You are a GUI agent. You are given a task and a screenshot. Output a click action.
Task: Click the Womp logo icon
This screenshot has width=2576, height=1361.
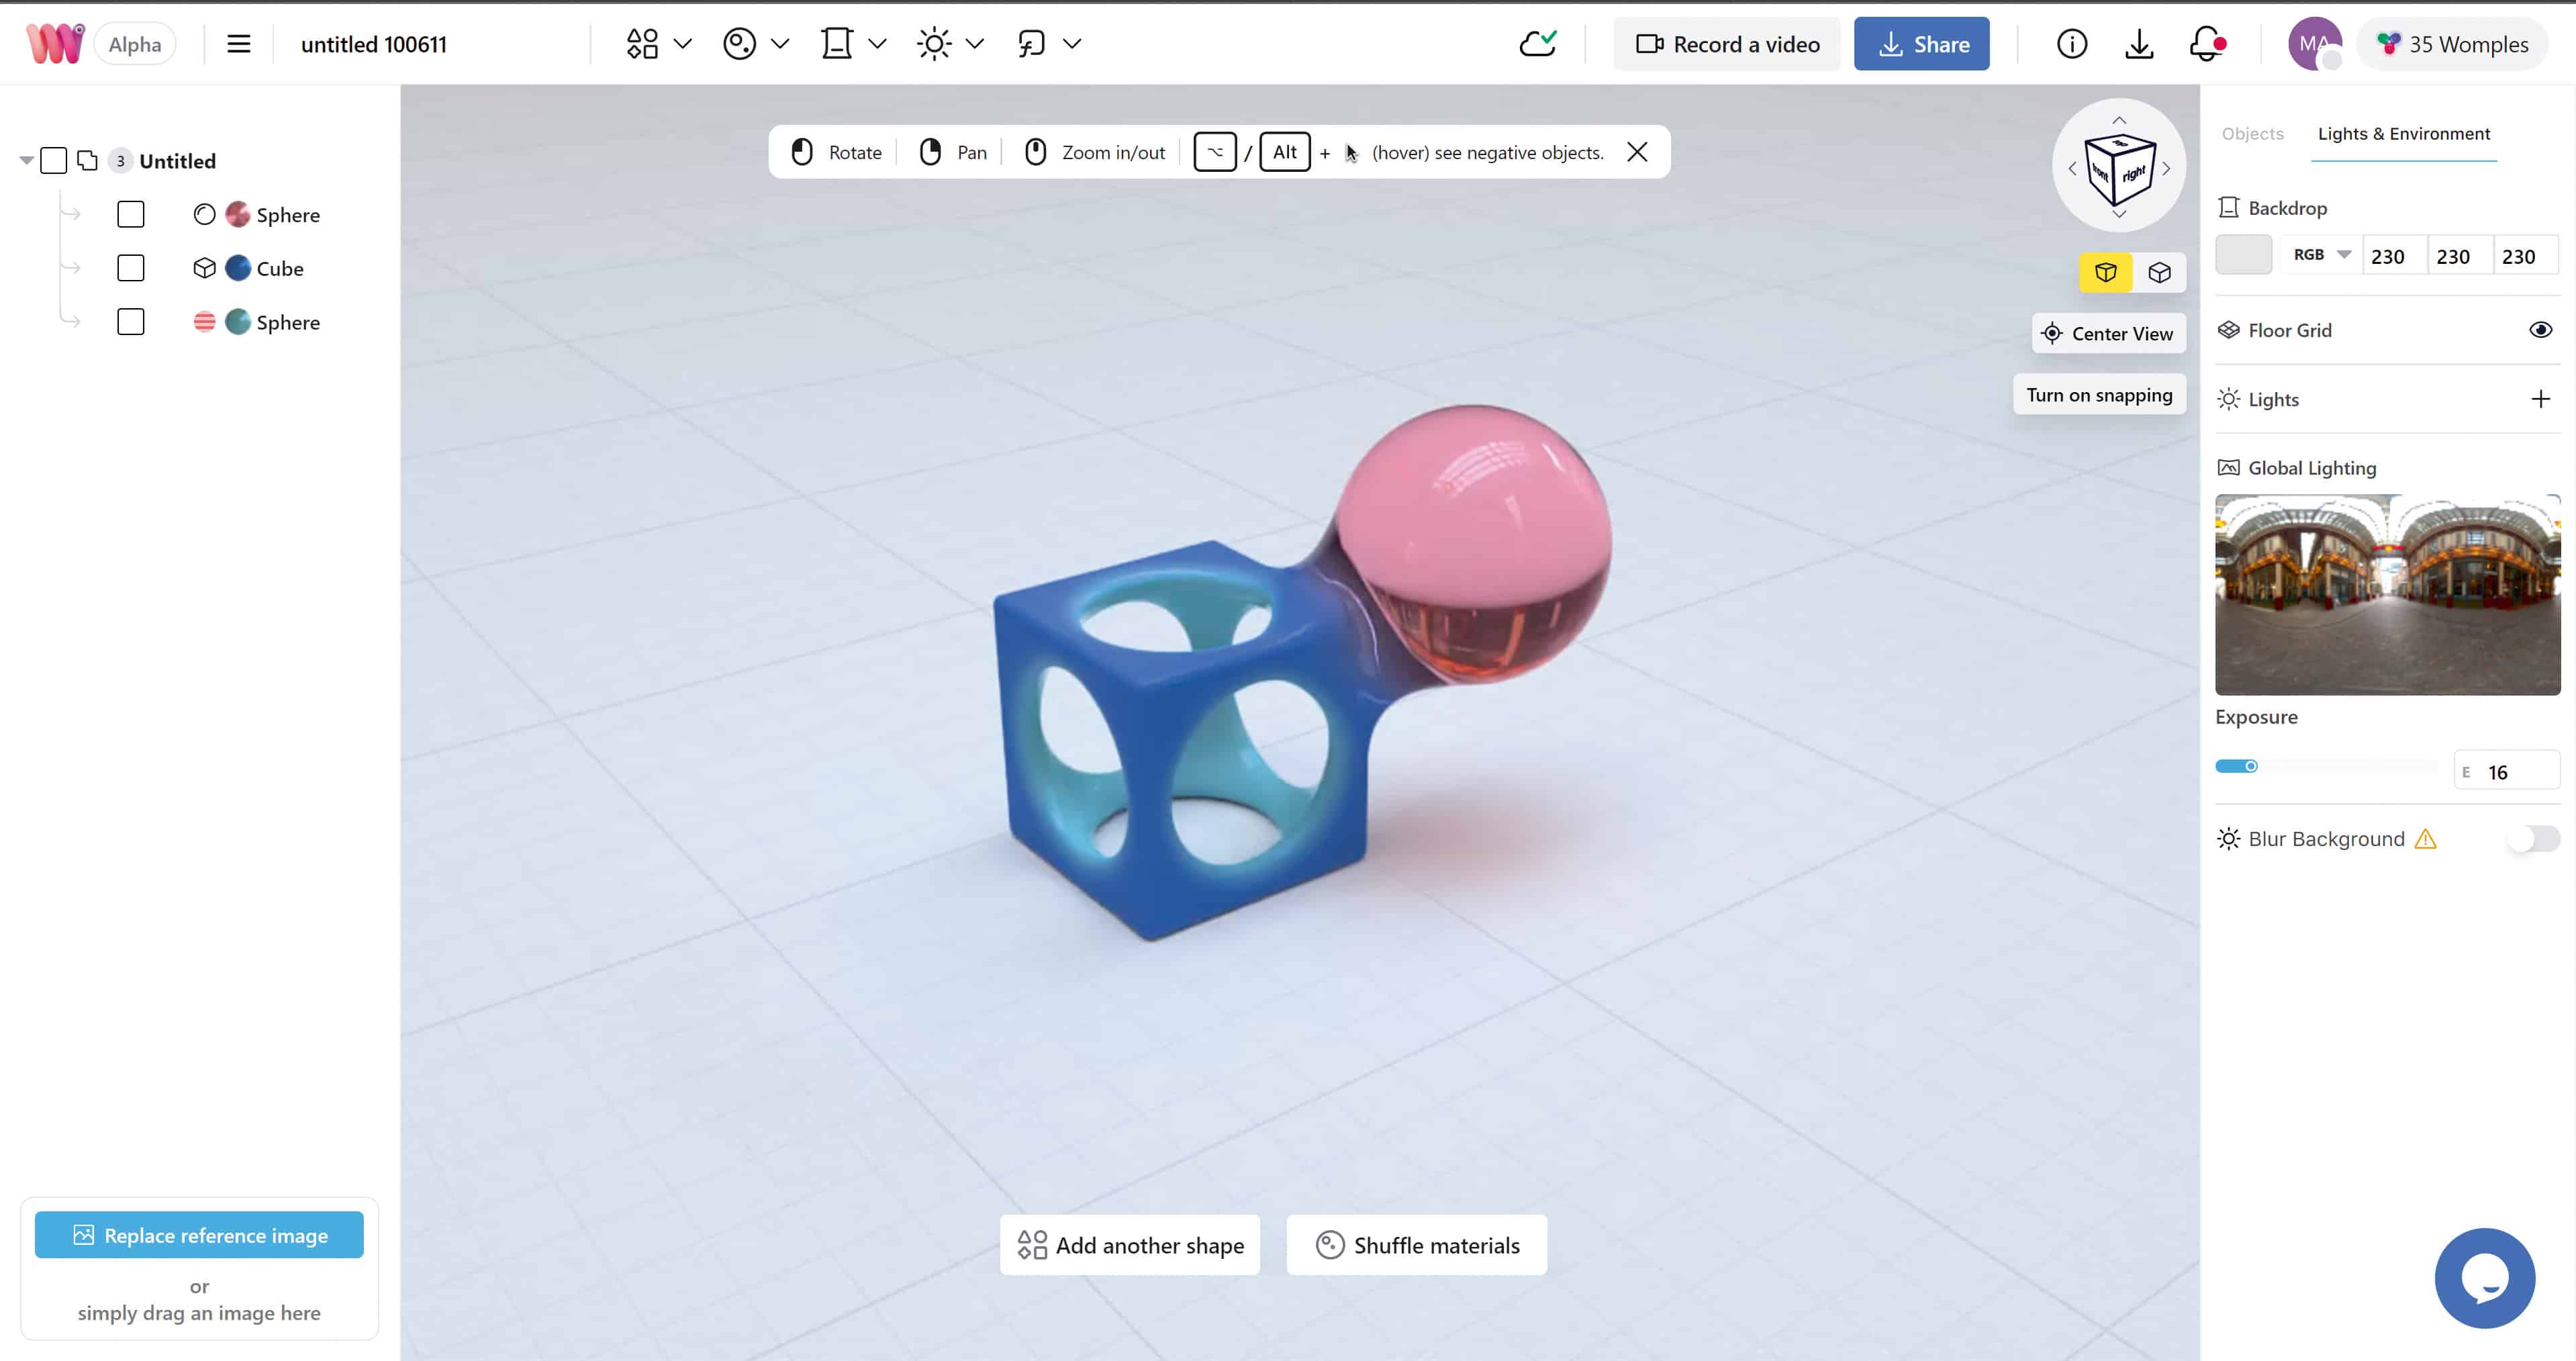[x=56, y=43]
